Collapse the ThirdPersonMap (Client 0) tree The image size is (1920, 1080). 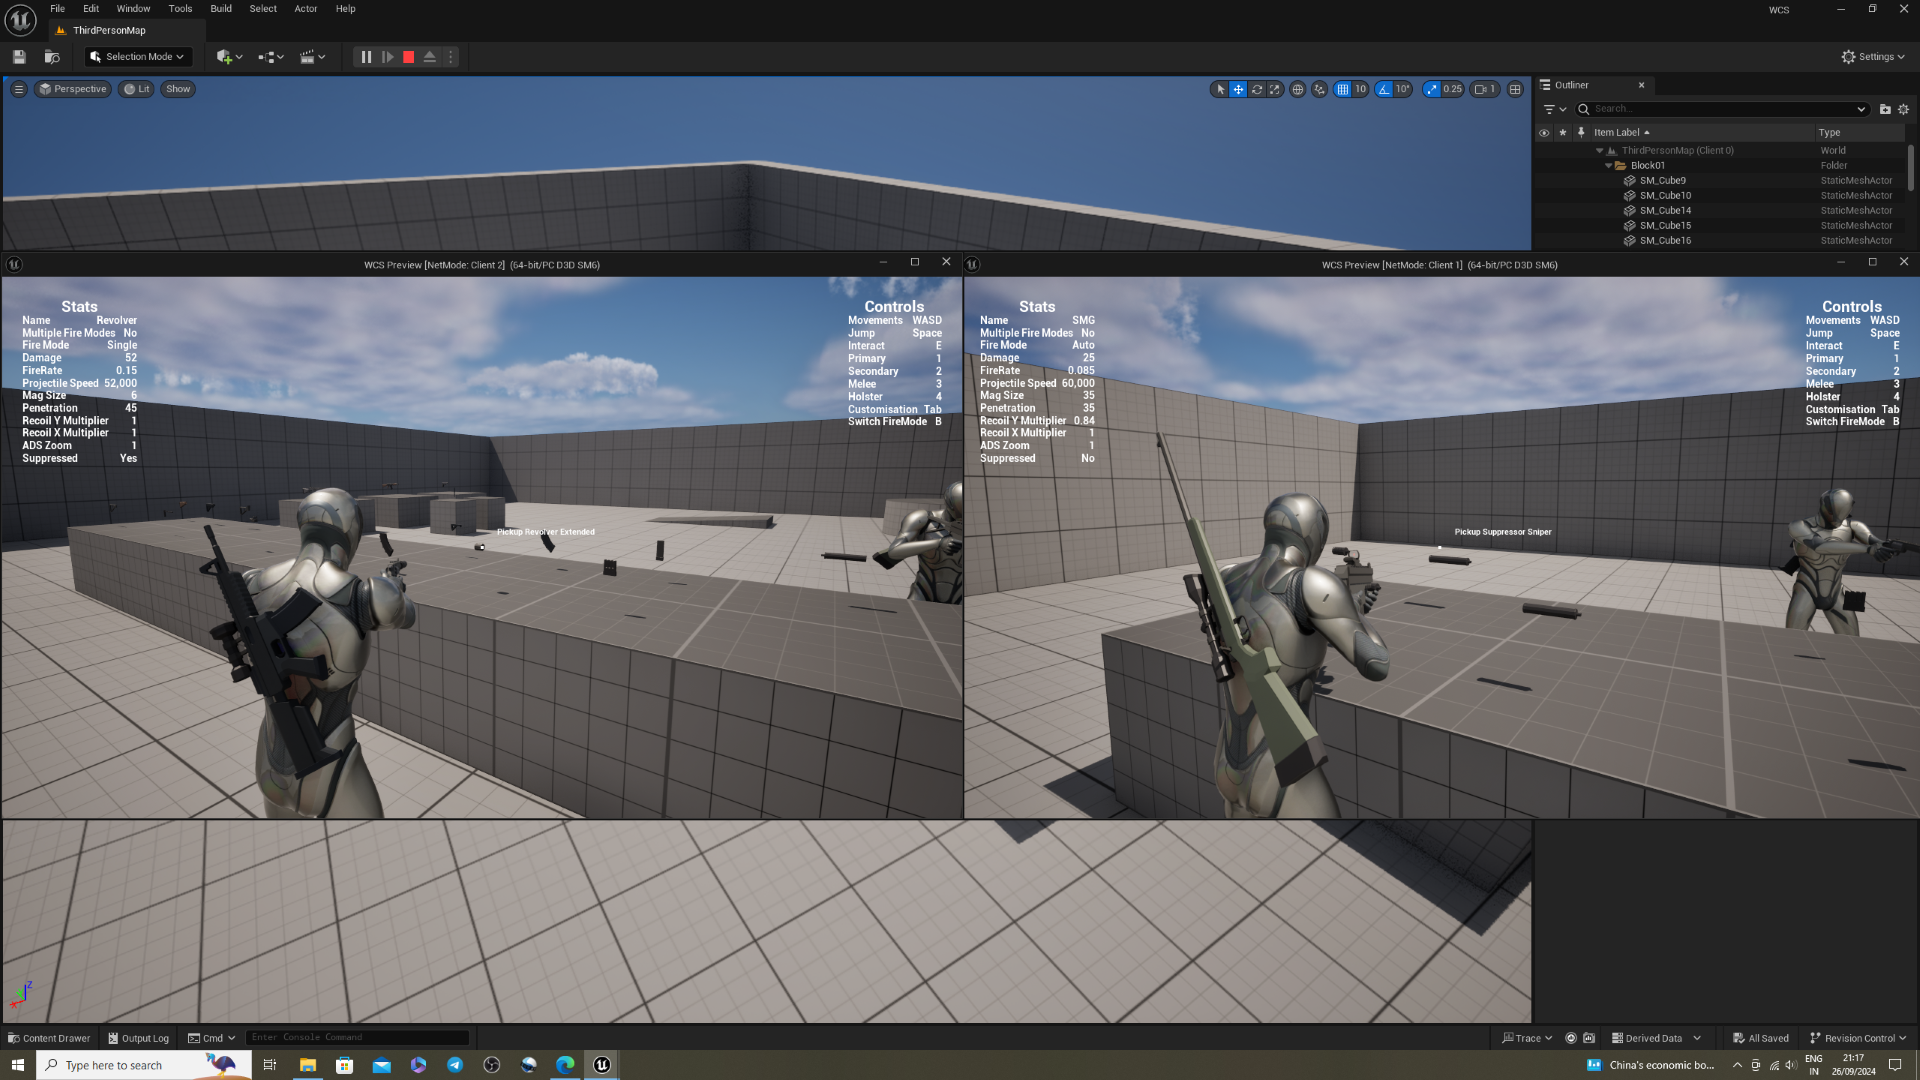click(x=1599, y=151)
